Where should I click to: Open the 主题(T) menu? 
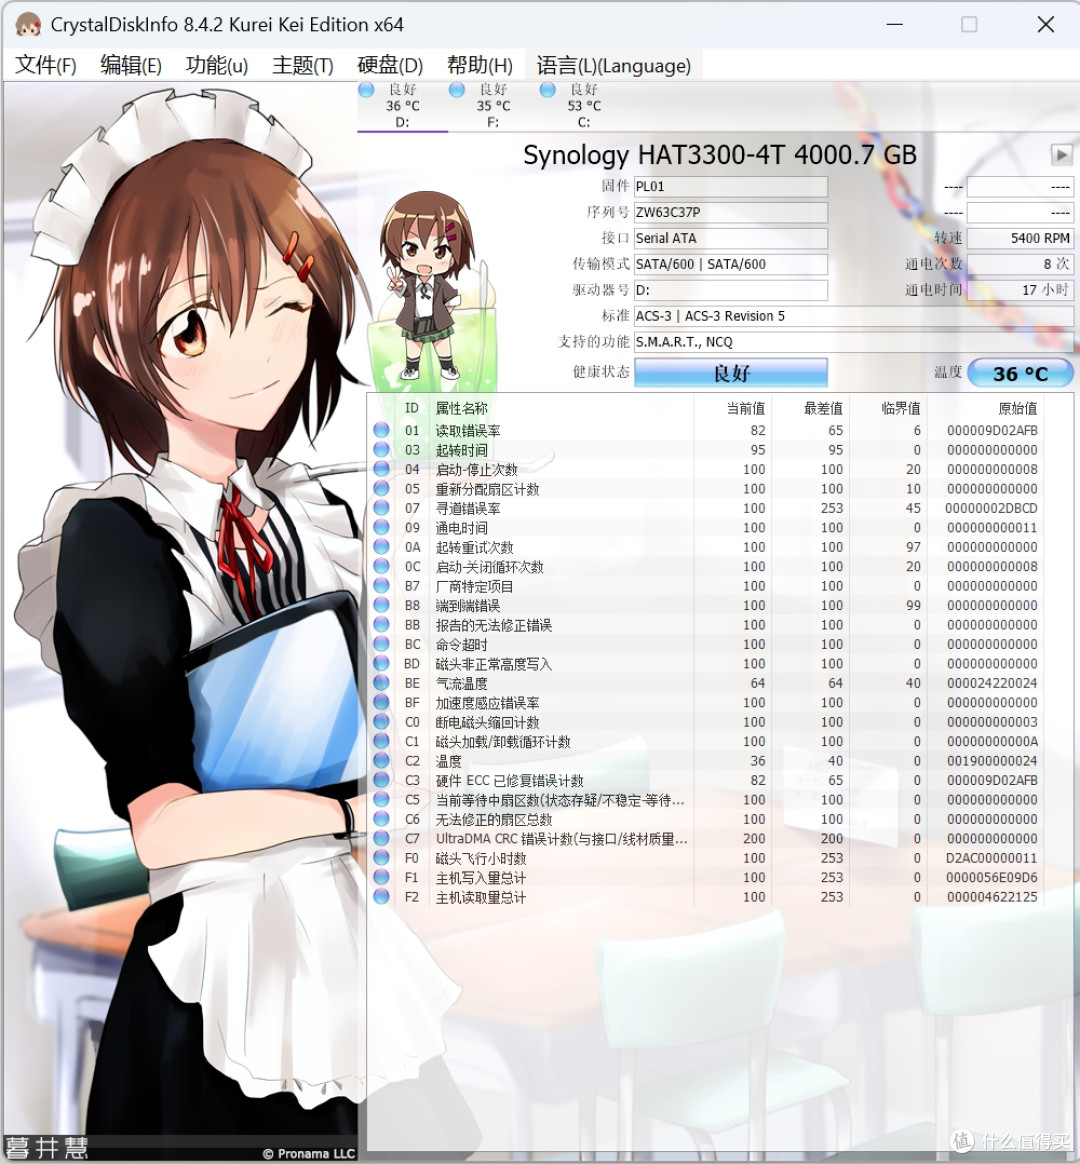point(303,66)
